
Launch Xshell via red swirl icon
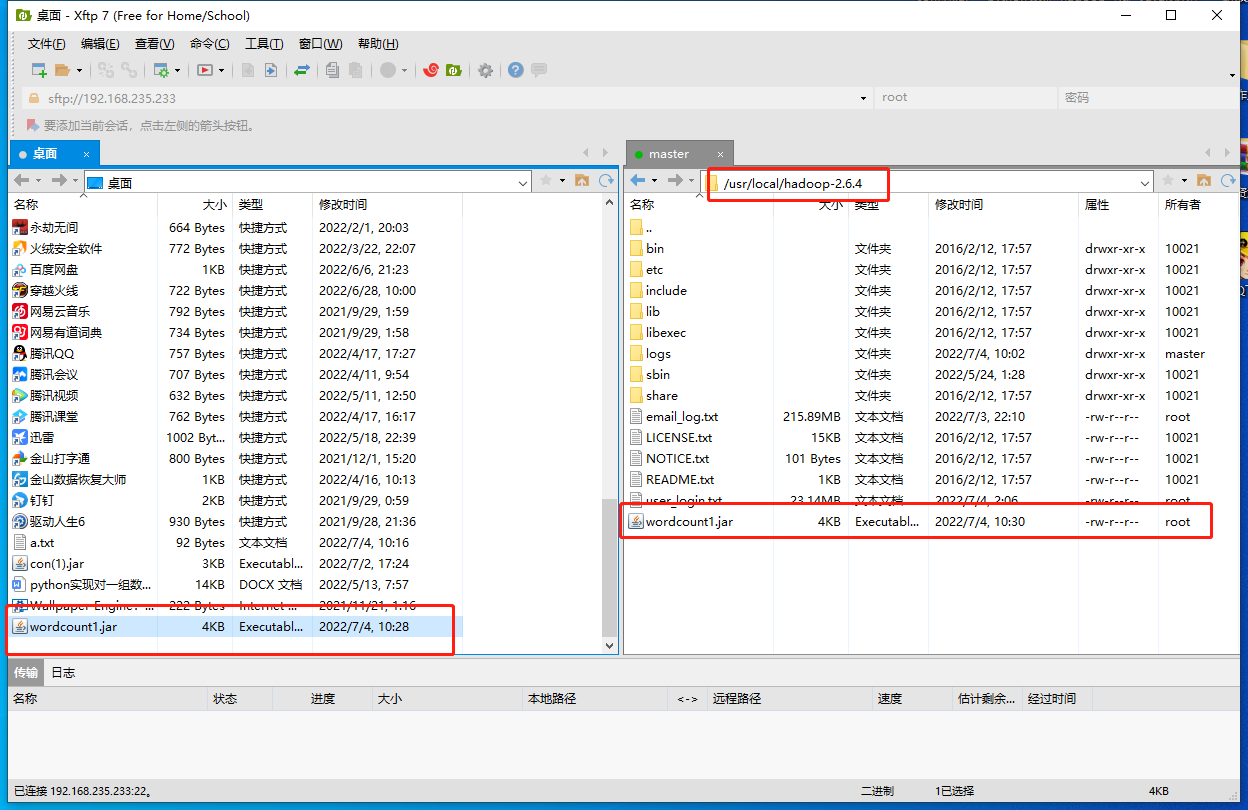(x=431, y=70)
